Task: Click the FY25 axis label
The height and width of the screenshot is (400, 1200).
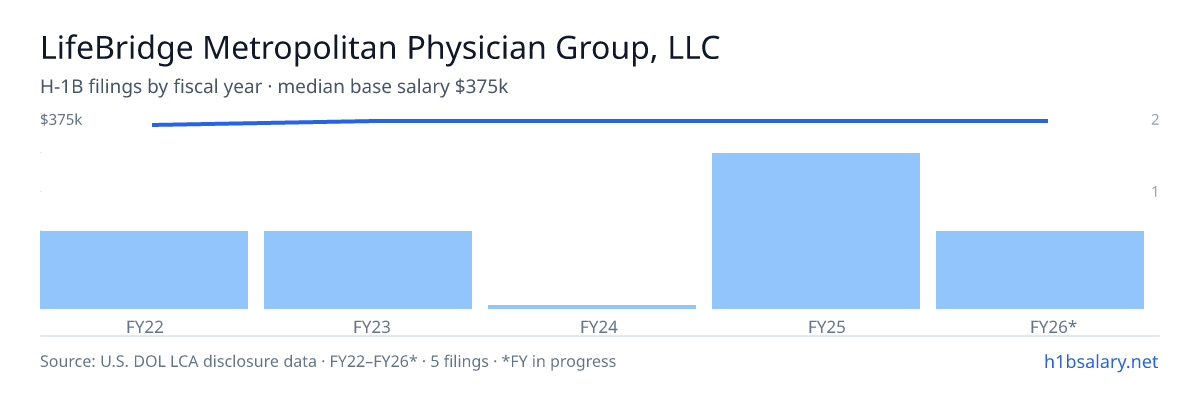Action: click(816, 326)
